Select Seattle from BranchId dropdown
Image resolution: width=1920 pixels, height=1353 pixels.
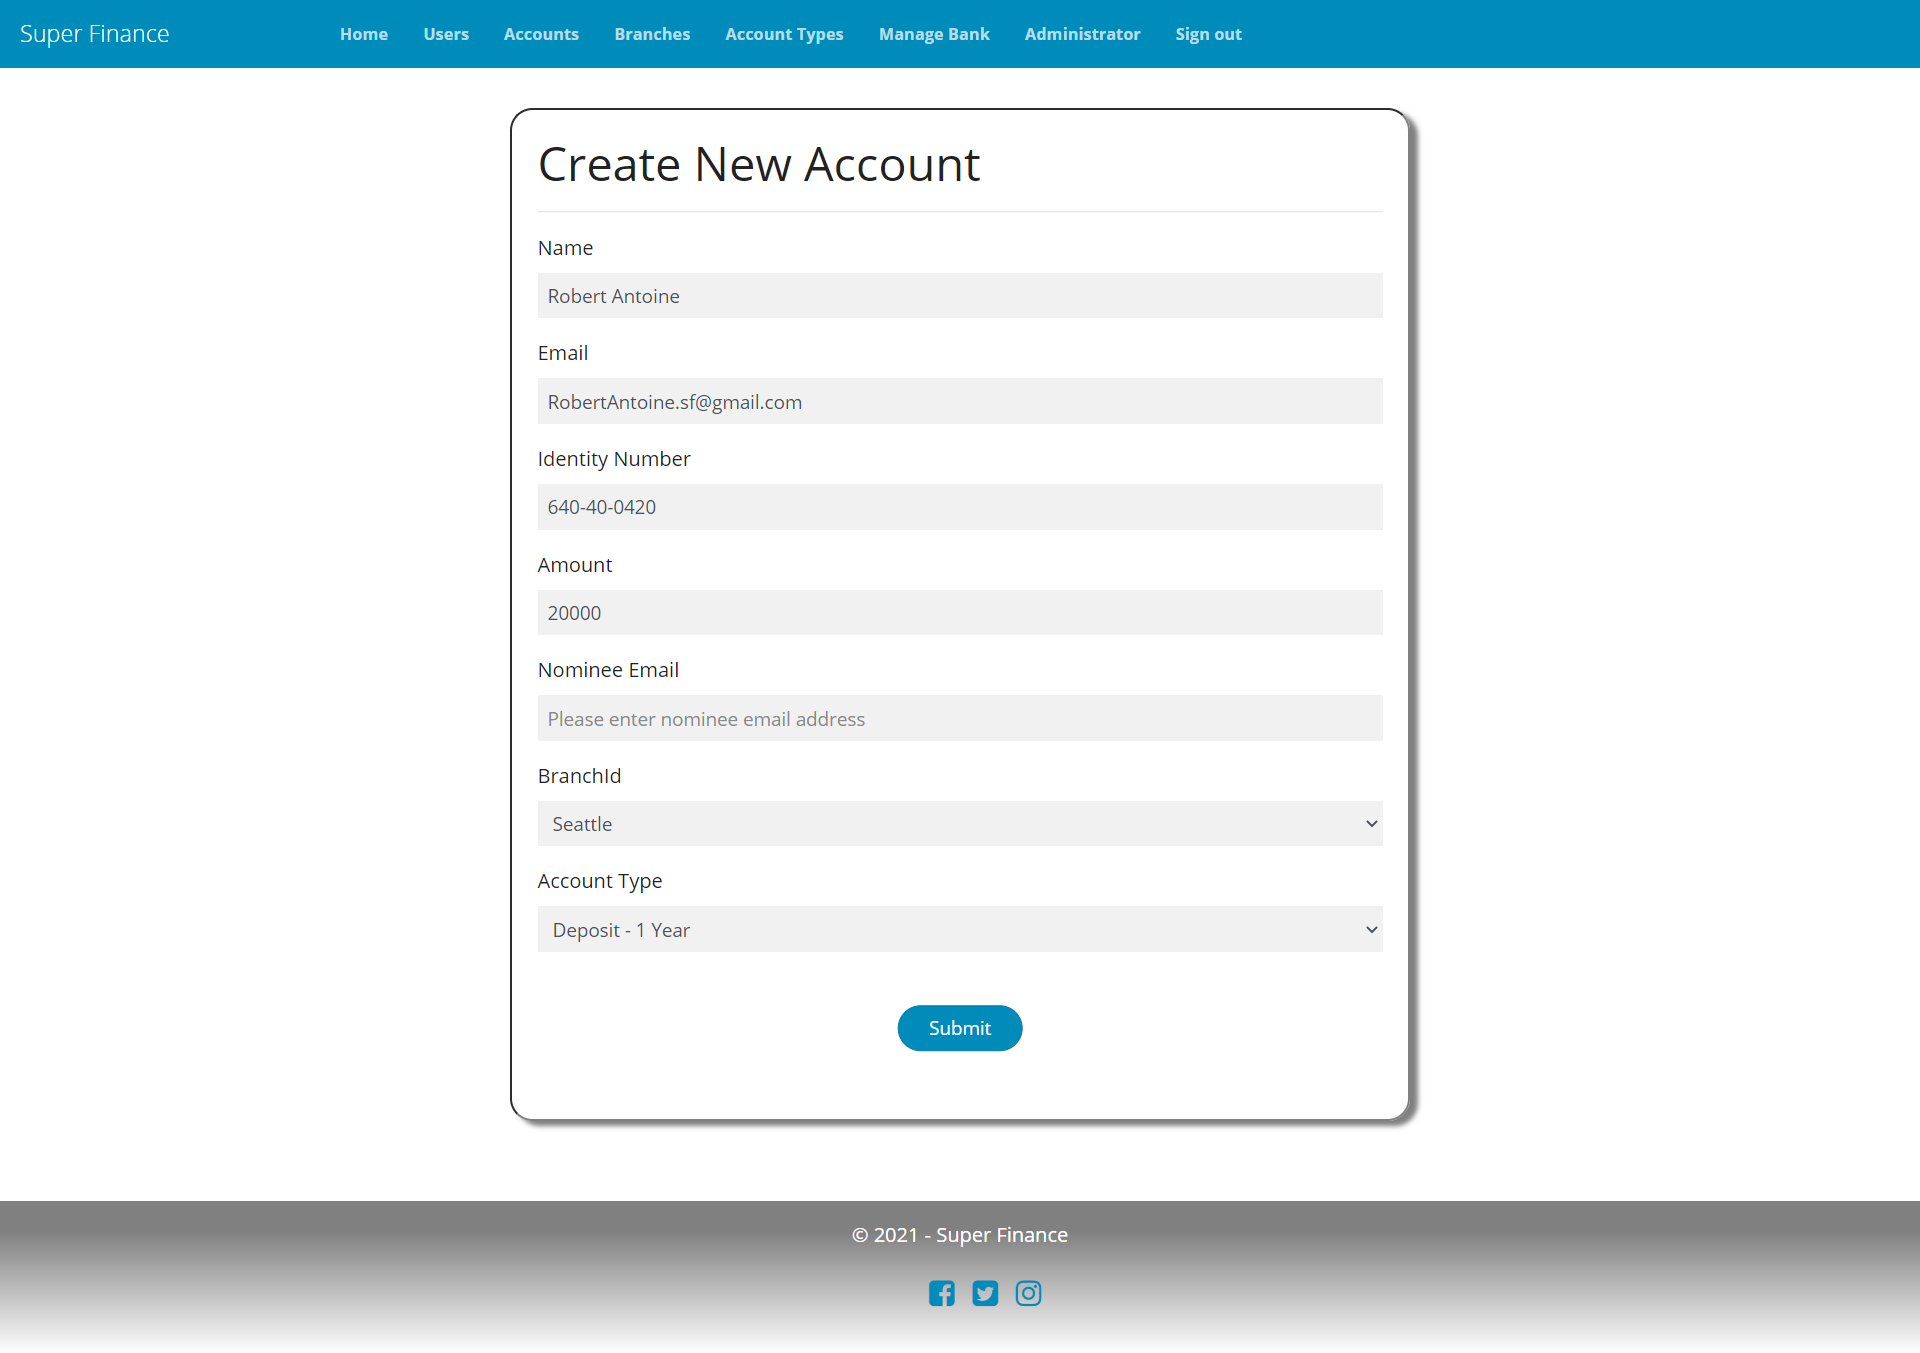[x=959, y=823]
